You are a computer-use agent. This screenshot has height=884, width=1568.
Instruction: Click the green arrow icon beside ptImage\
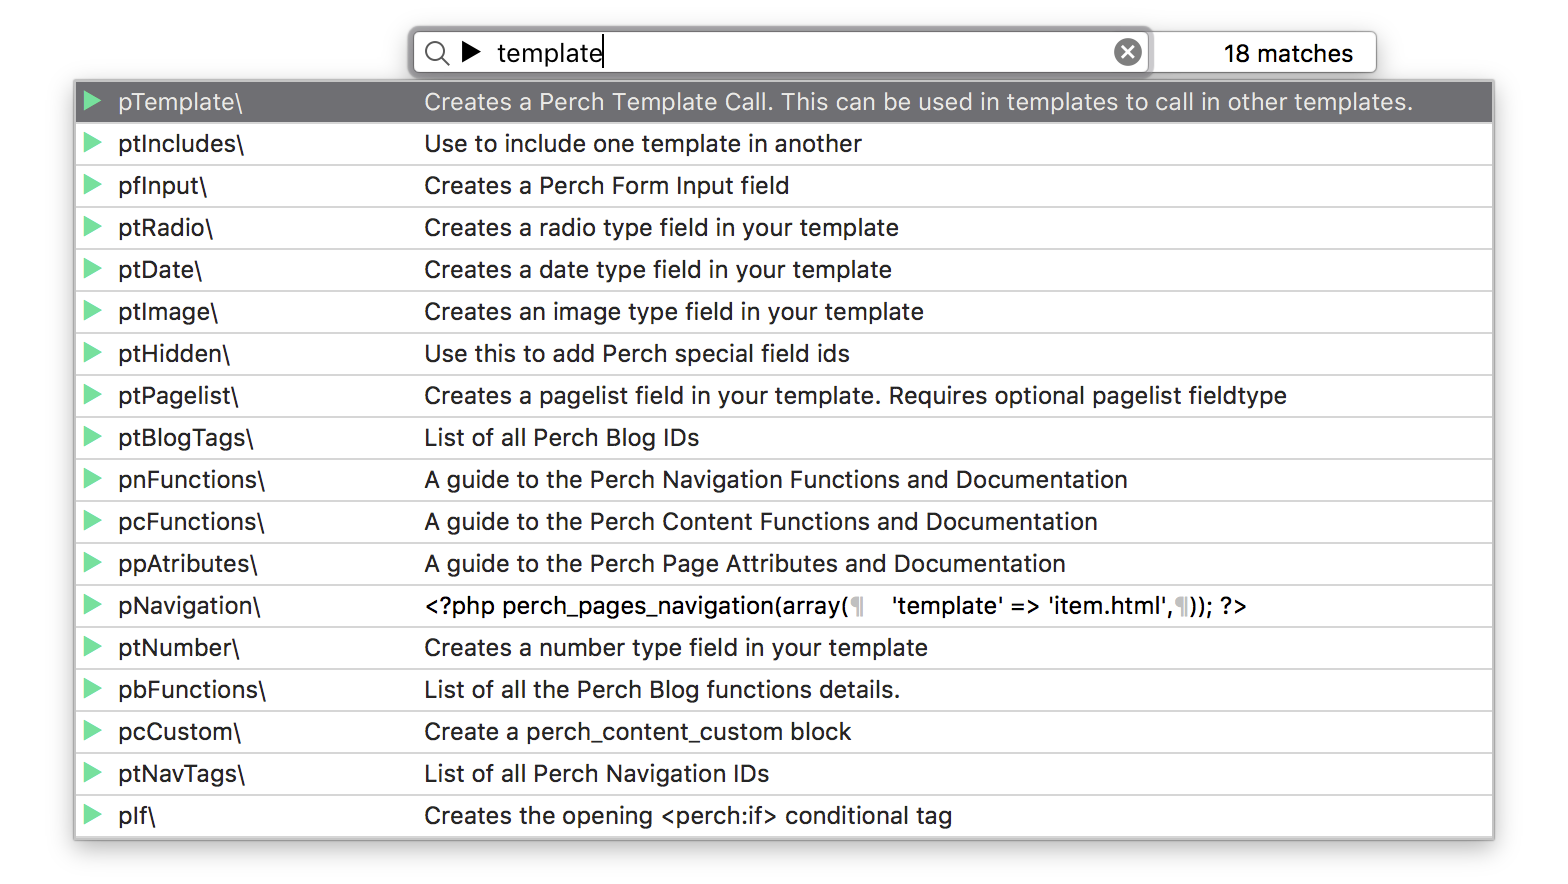click(x=93, y=311)
